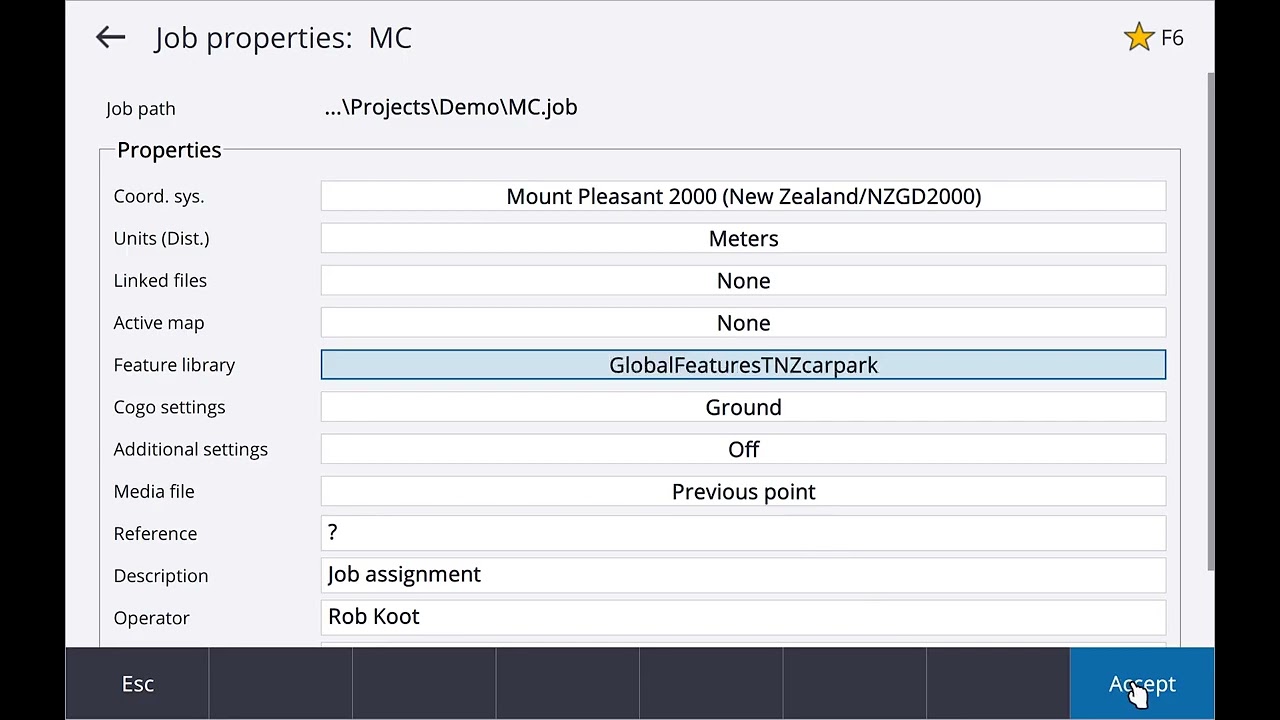
Task: Open the Media file Previous point setting
Action: [x=743, y=491]
